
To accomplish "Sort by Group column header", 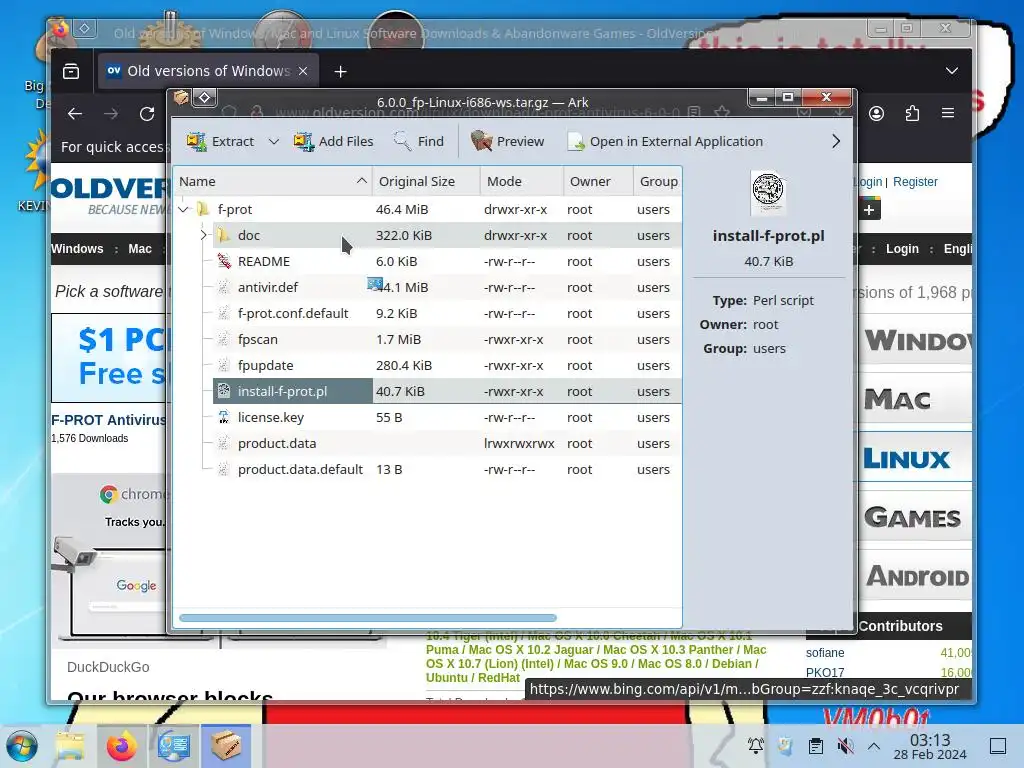I will pyautogui.click(x=658, y=182).
